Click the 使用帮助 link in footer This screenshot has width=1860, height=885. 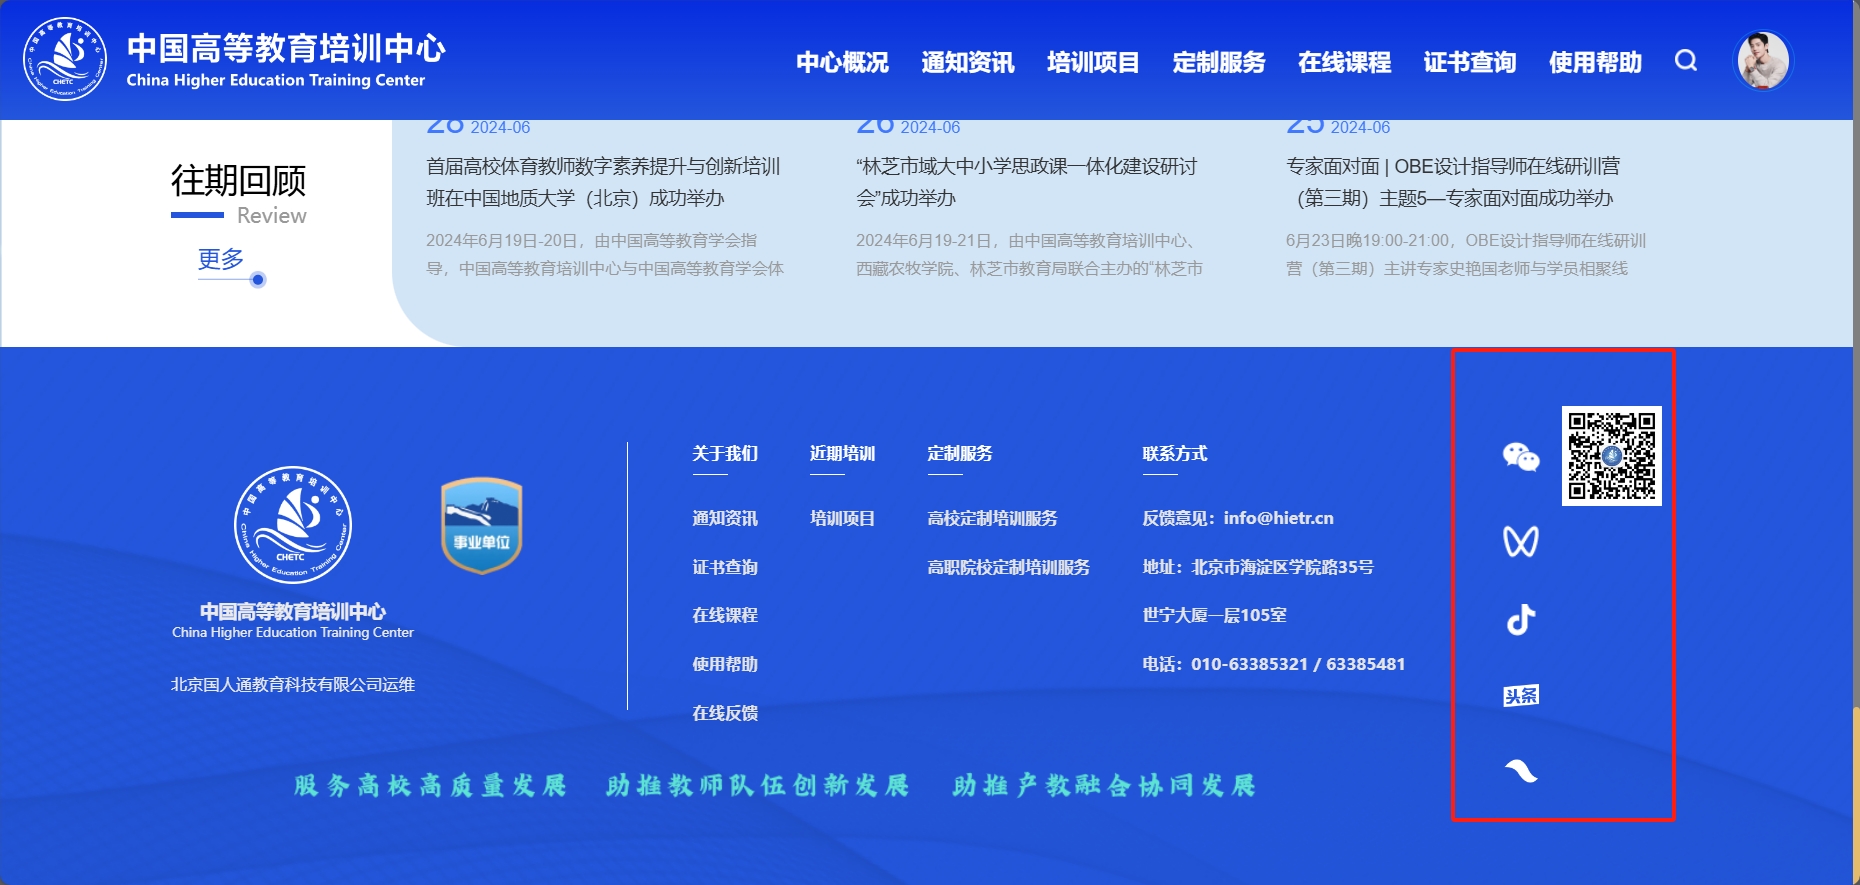(x=725, y=664)
